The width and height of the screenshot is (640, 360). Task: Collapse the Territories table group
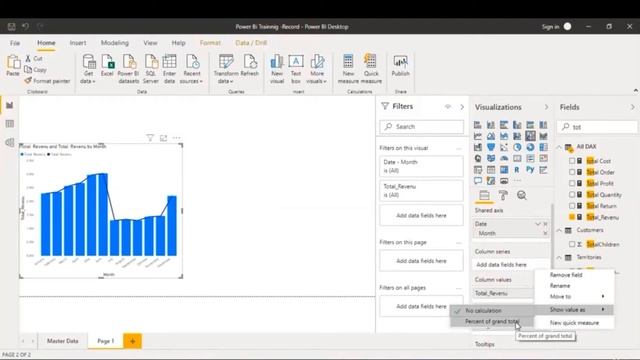(559, 257)
